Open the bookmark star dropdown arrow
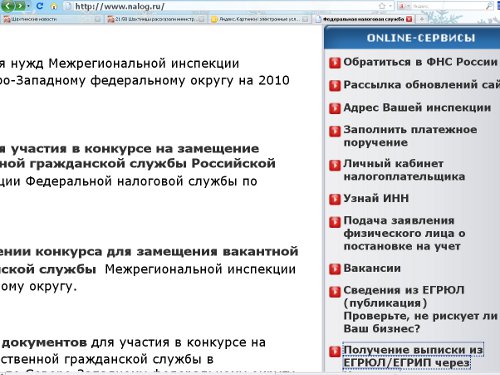The width and height of the screenshot is (500, 375). tap(390, 6)
